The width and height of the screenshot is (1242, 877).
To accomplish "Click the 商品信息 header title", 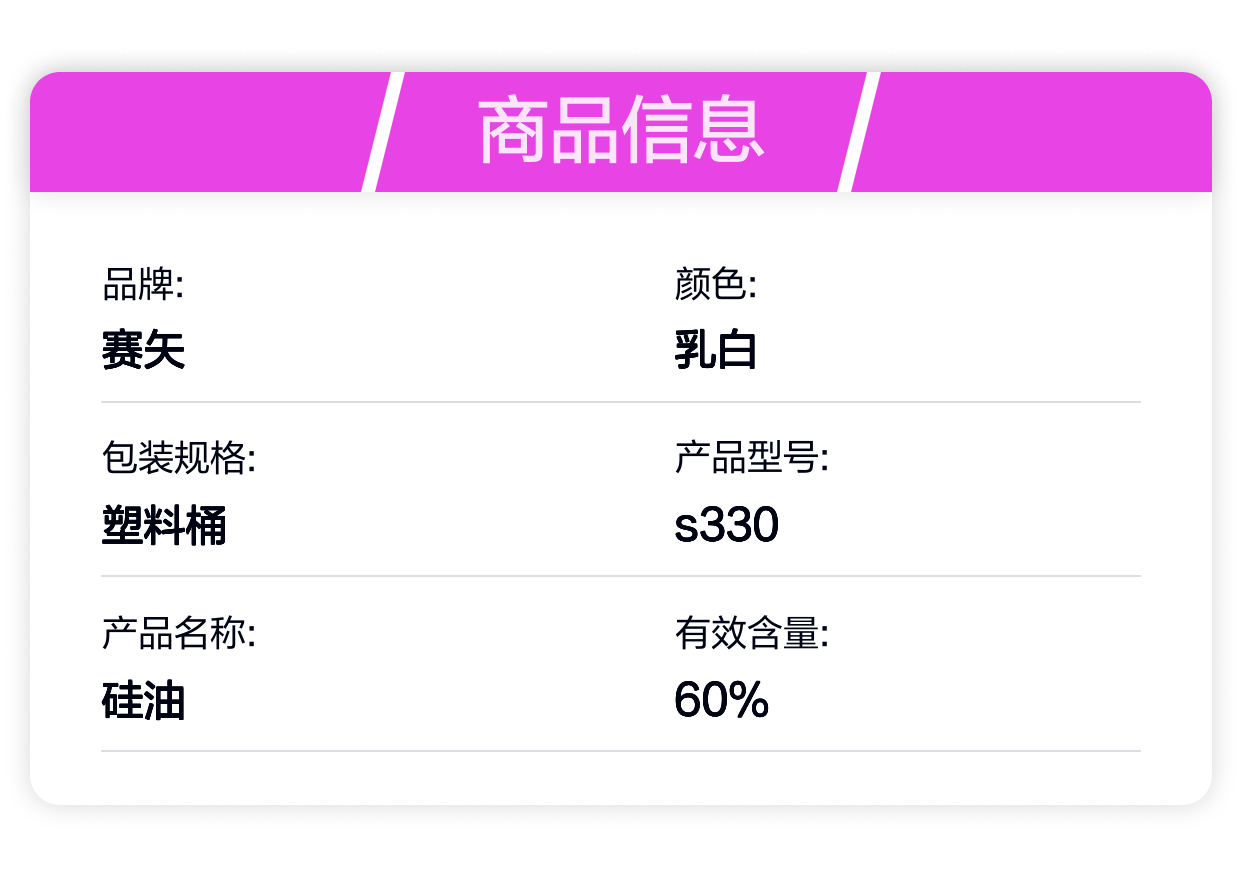I will pyautogui.click(x=621, y=131).
